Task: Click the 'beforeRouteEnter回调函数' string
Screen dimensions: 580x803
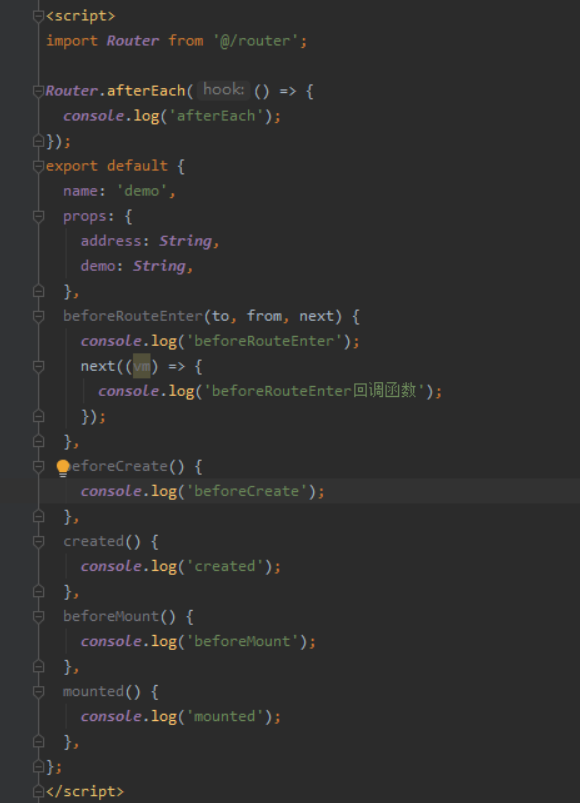Action: (314, 391)
